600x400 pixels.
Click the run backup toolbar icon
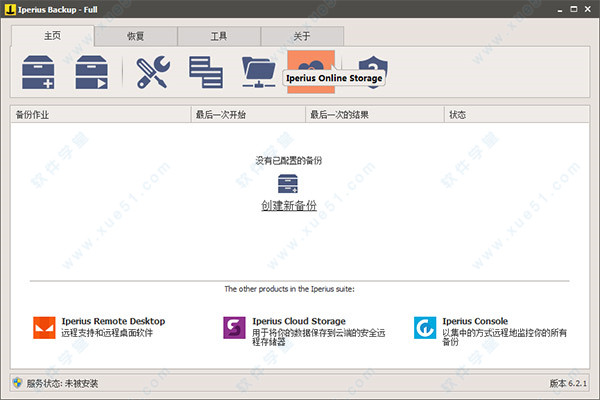(x=91, y=72)
